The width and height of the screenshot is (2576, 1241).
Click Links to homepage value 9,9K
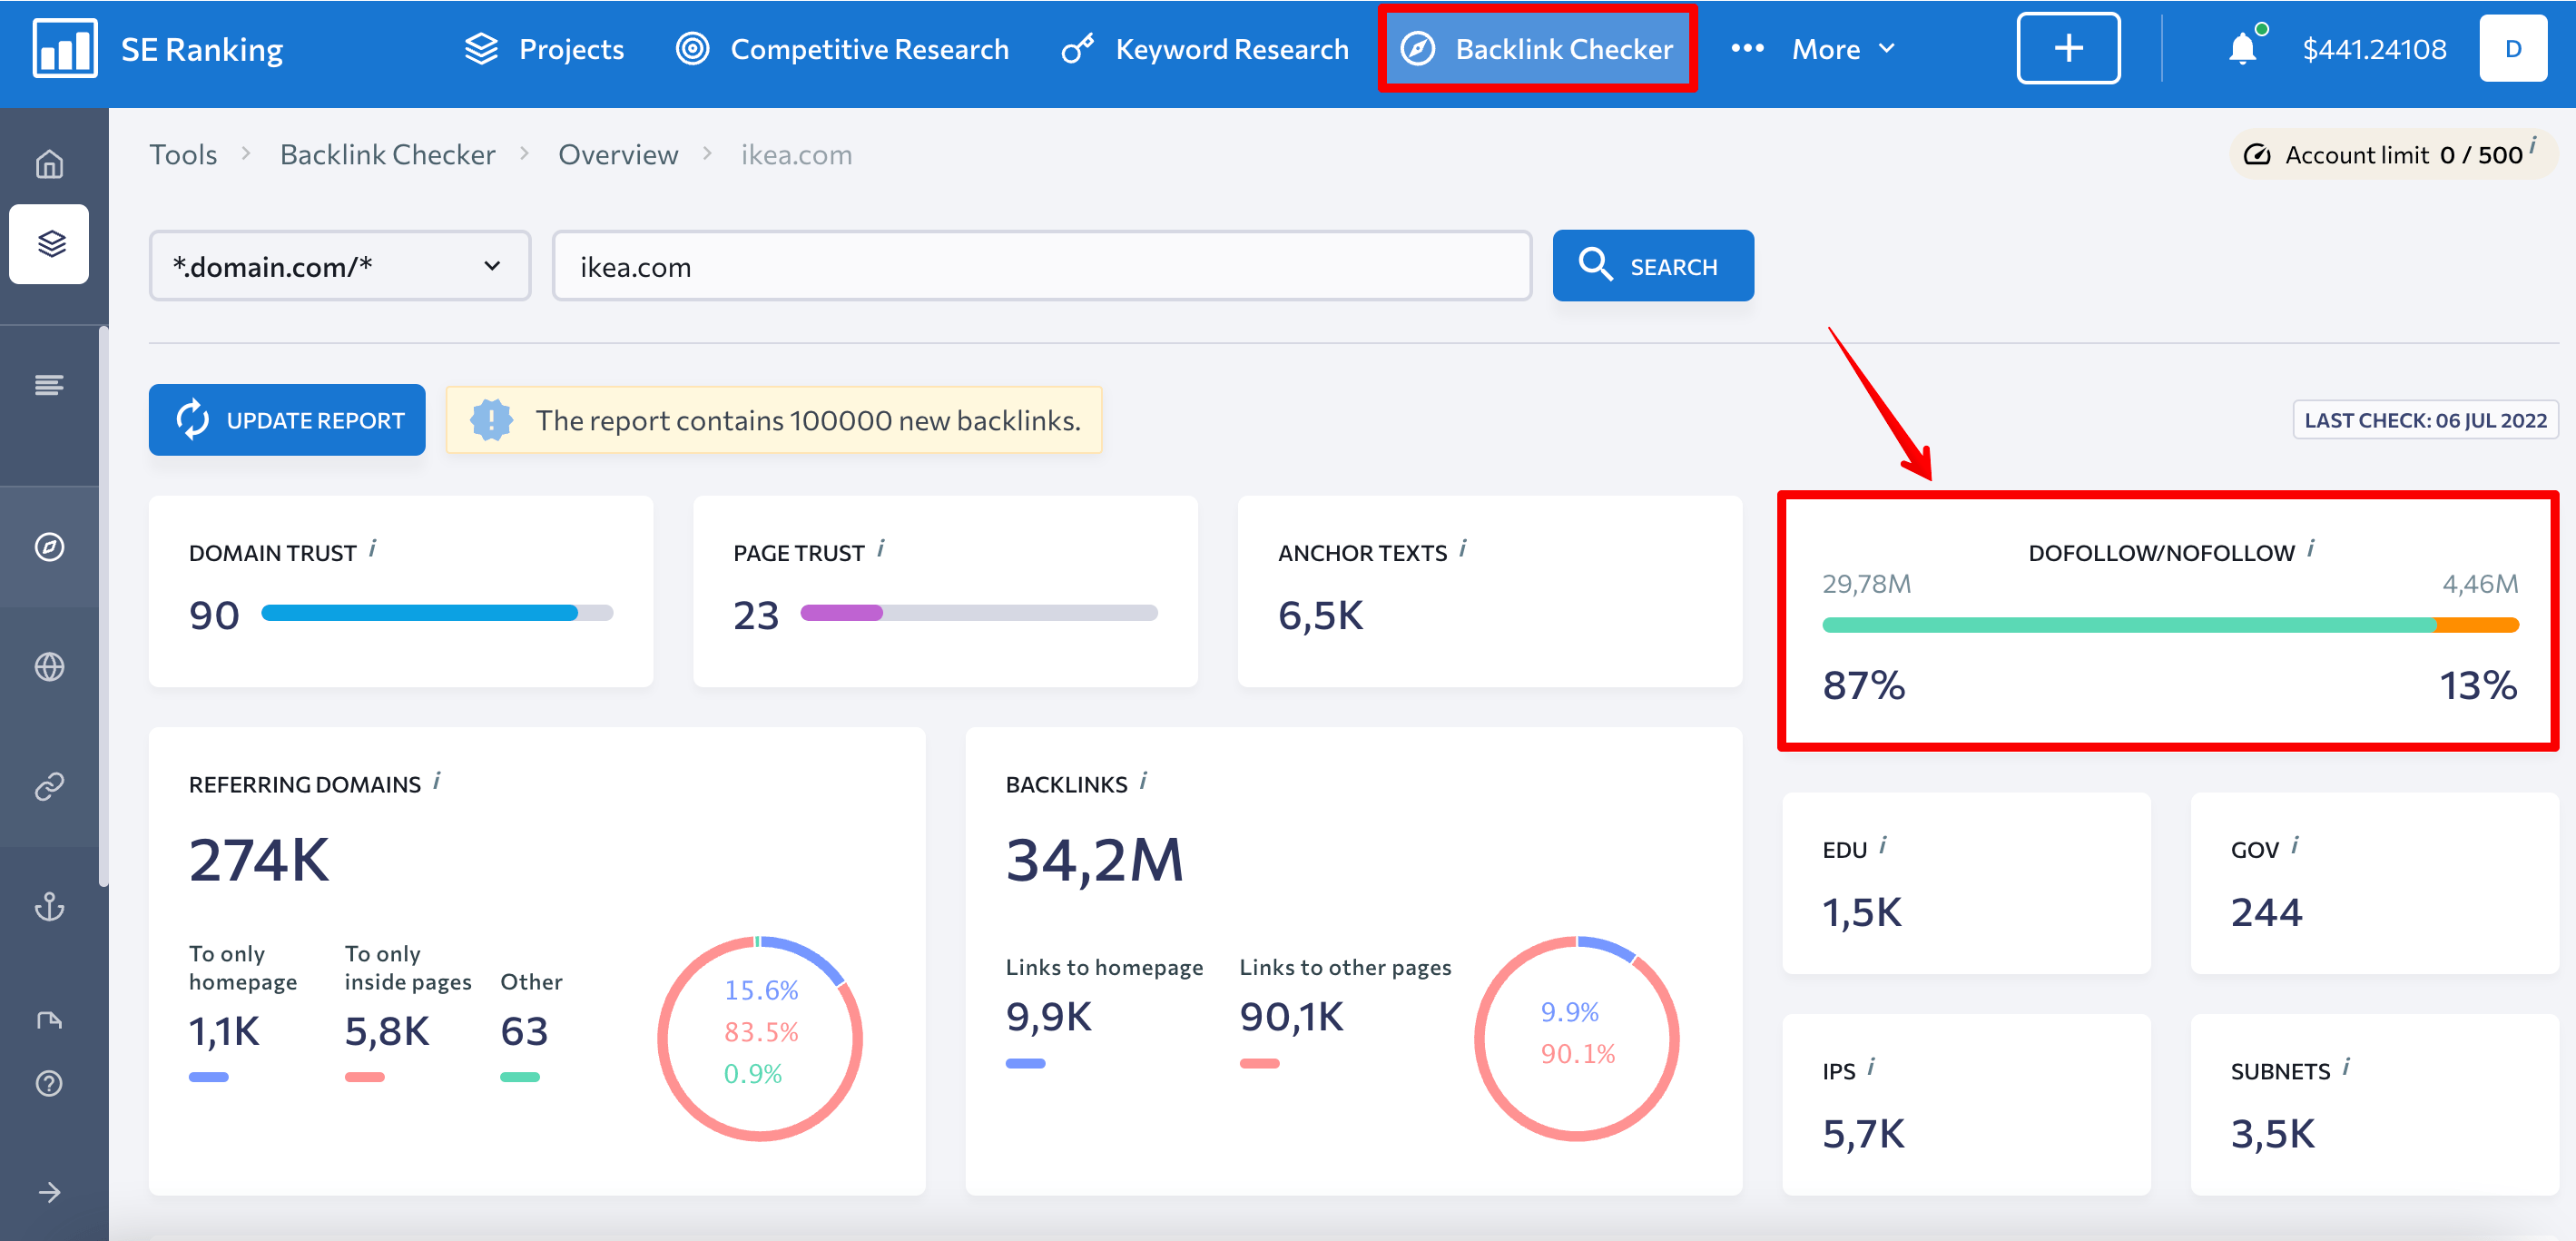[x=1049, y=1017]
